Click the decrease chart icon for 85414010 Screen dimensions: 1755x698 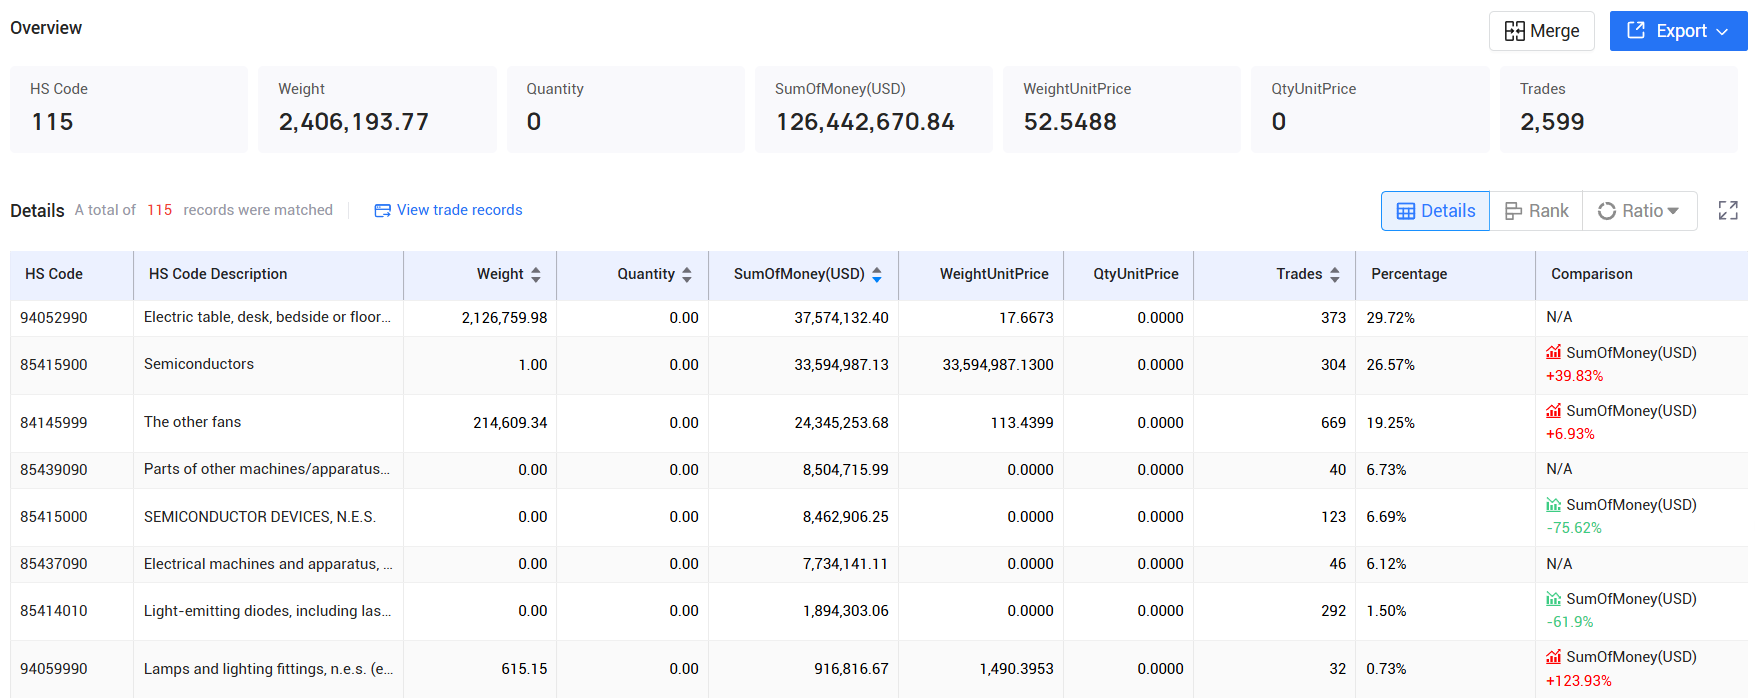(x=1554, y=599)
